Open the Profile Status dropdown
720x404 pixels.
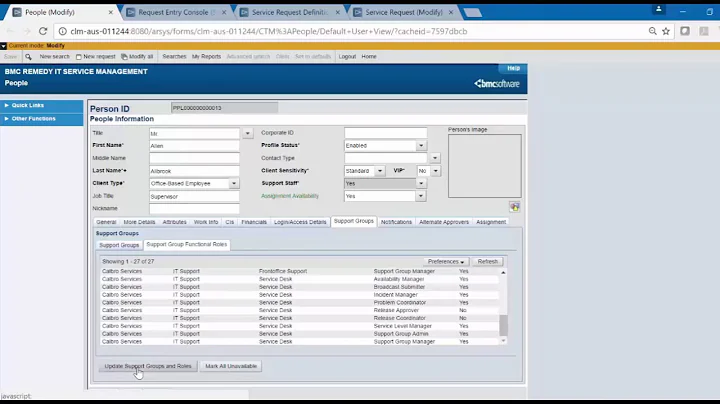coord(421,146)
